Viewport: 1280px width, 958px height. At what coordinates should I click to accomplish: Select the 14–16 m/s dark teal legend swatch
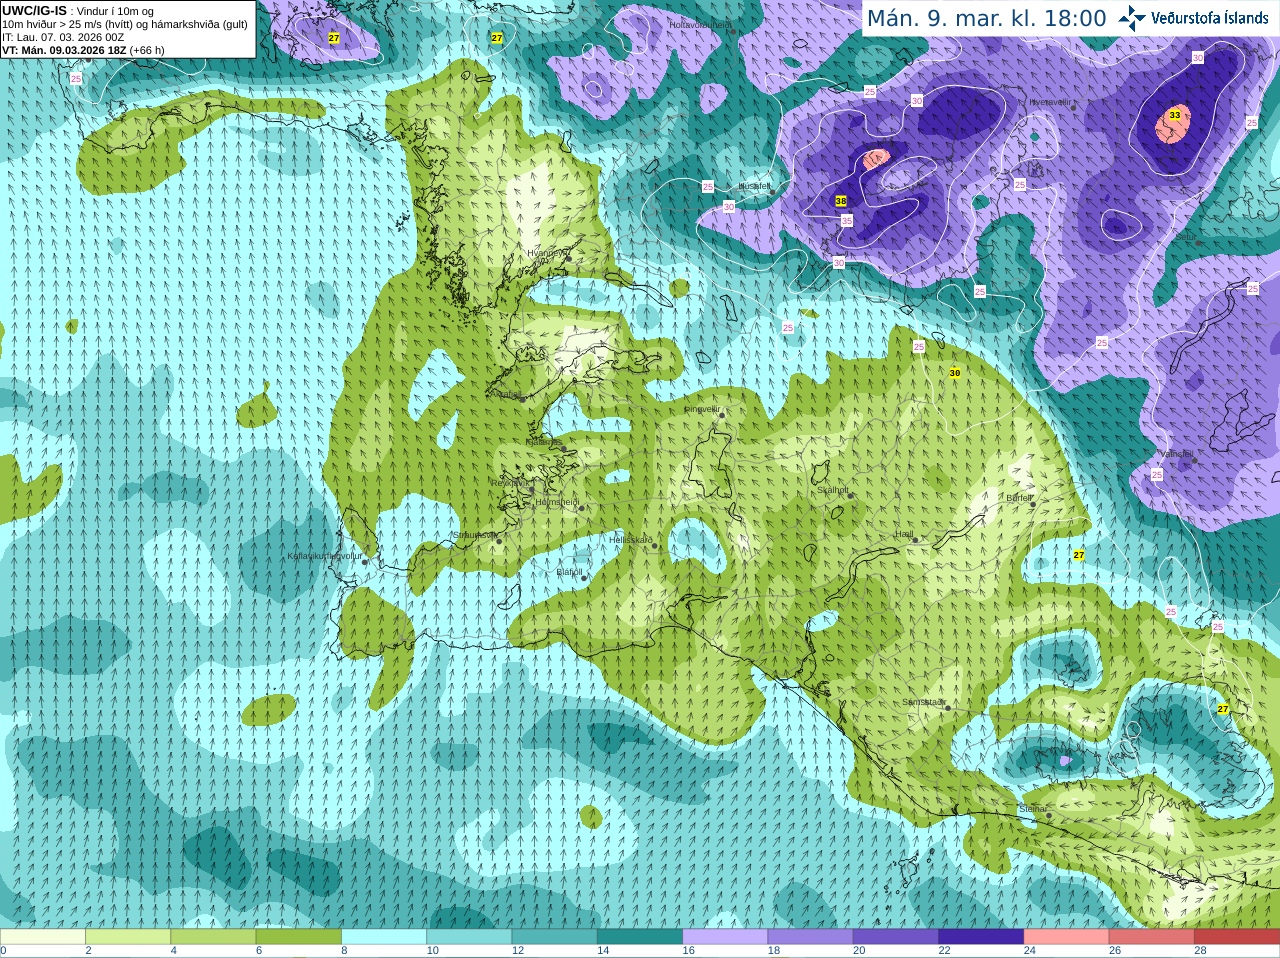pyautogui.click(x=640, y=937)
